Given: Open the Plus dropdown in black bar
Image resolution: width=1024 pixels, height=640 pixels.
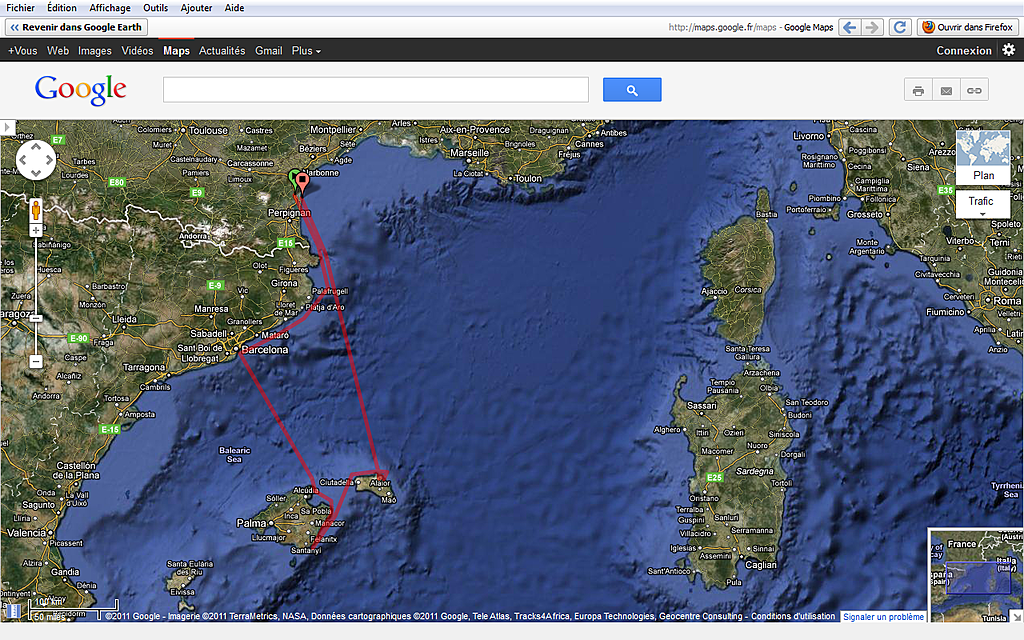Looking at the screenshot, I should [x=306, y=50].
